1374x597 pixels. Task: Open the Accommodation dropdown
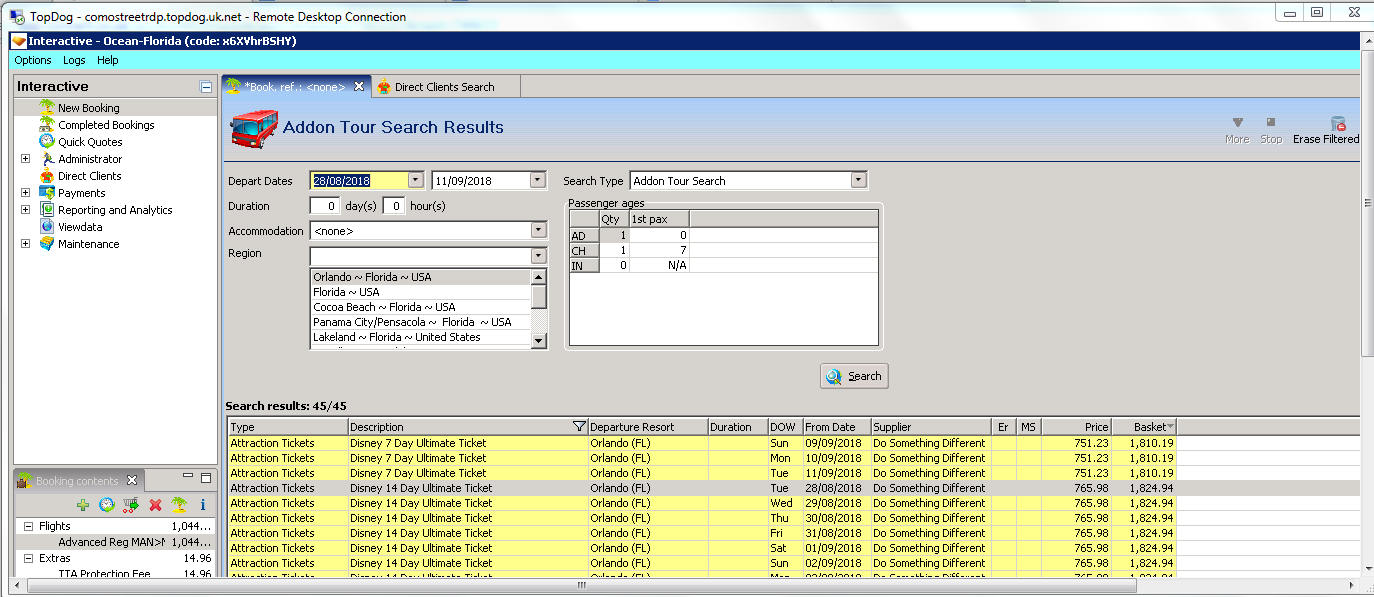[538, 231]
